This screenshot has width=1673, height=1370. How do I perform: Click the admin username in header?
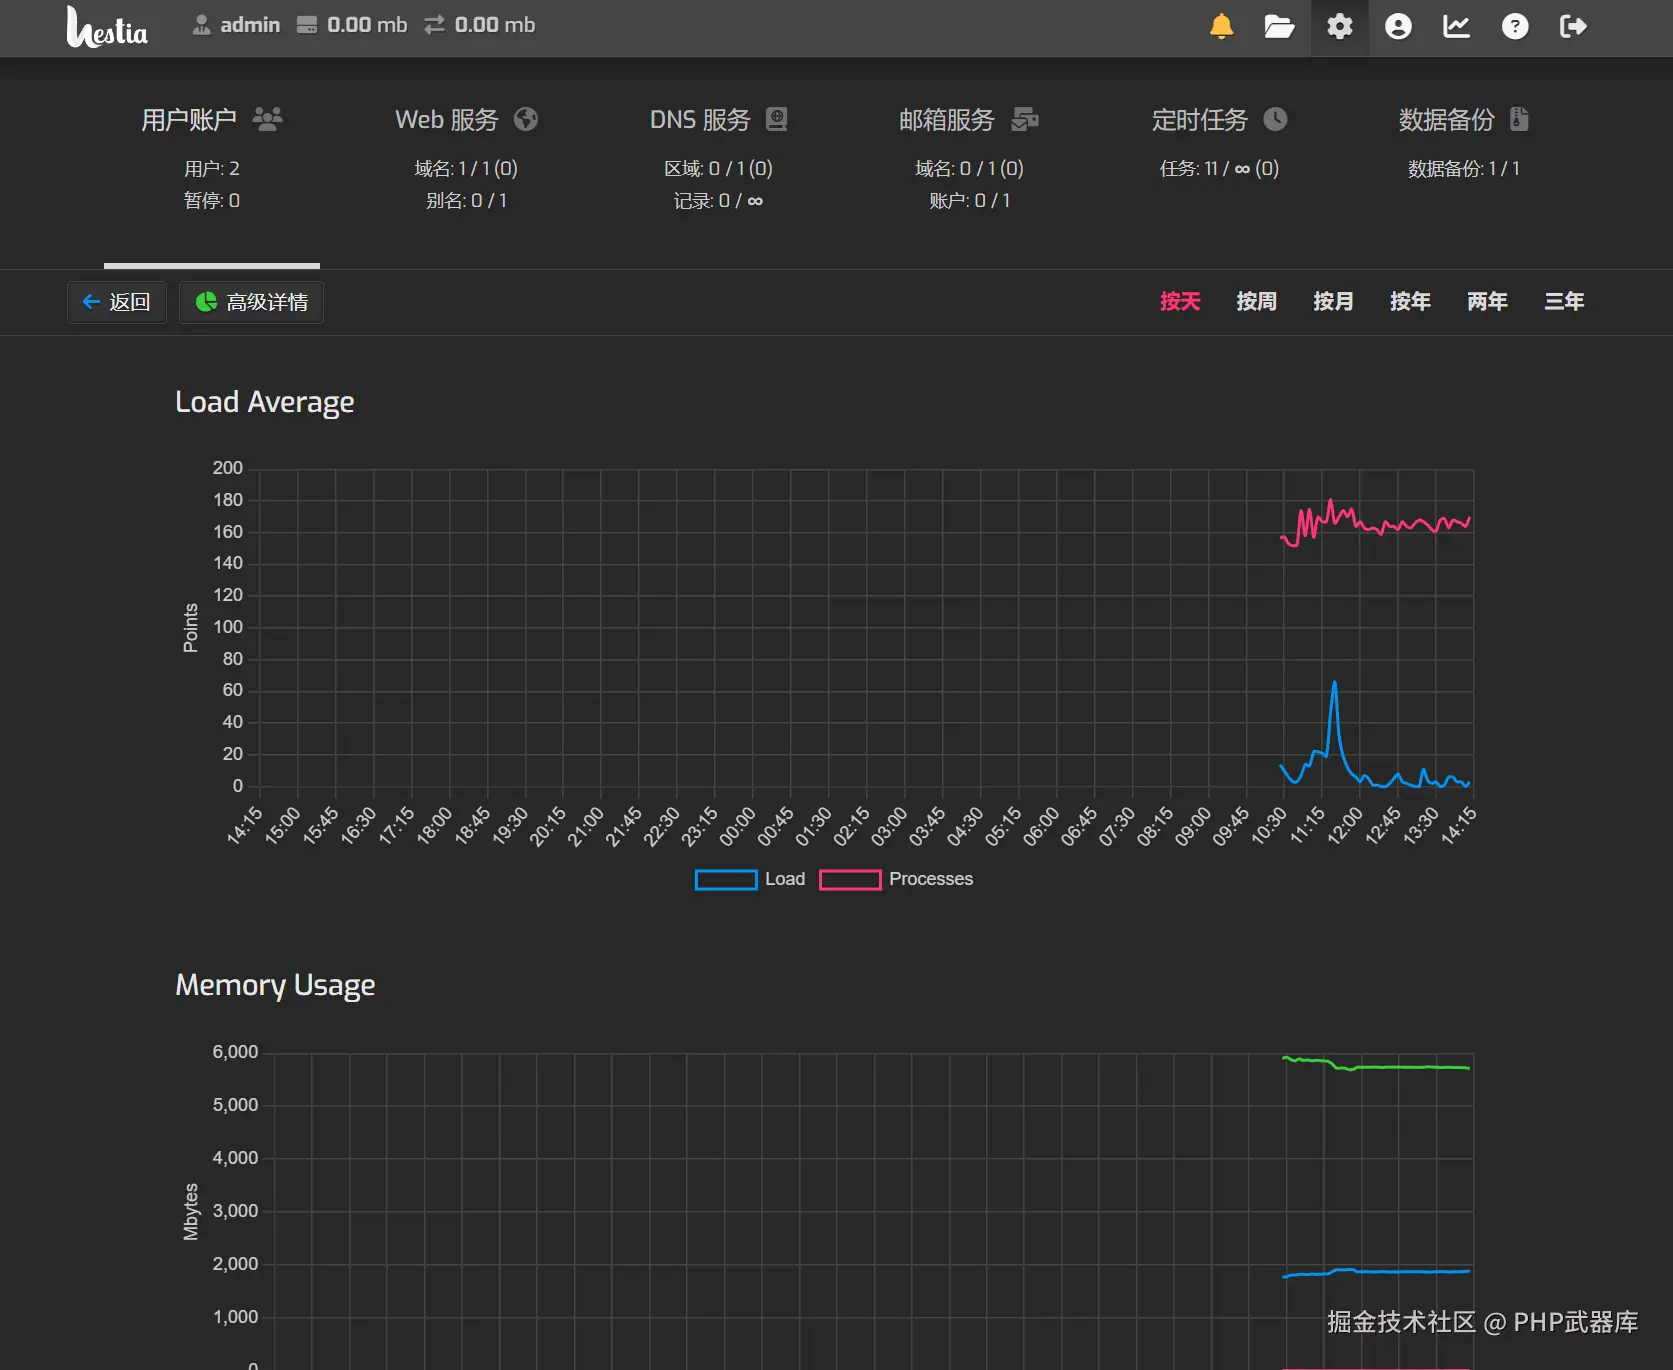click(250, 25)
